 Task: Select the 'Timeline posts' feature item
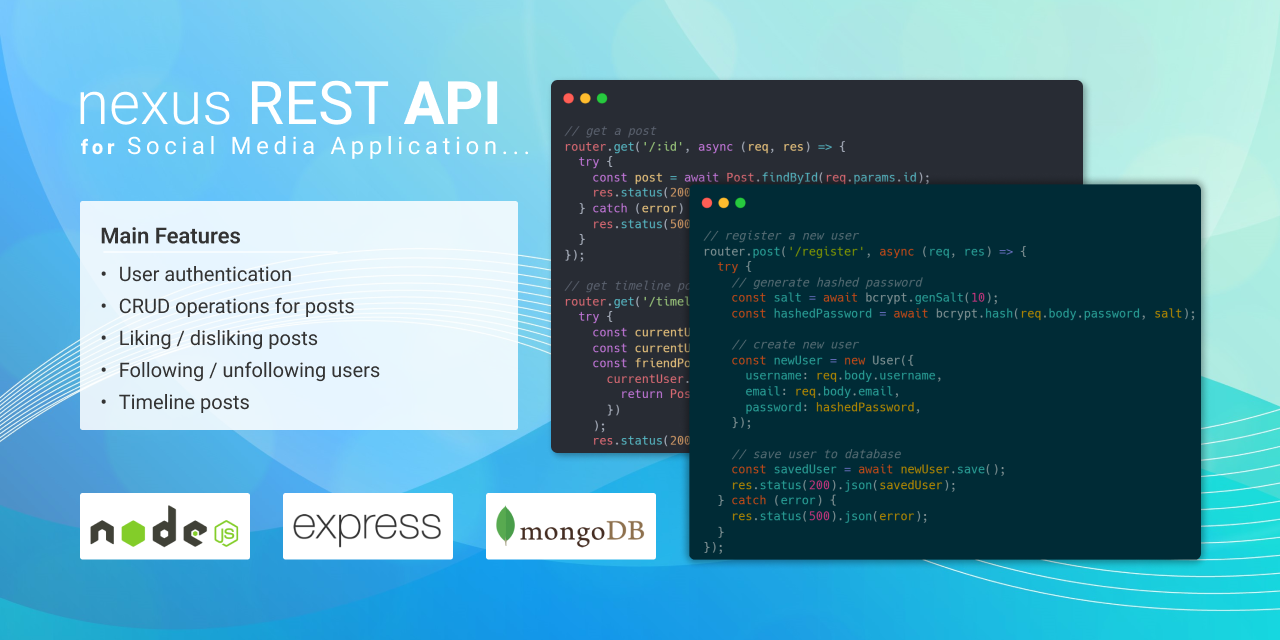184,402
